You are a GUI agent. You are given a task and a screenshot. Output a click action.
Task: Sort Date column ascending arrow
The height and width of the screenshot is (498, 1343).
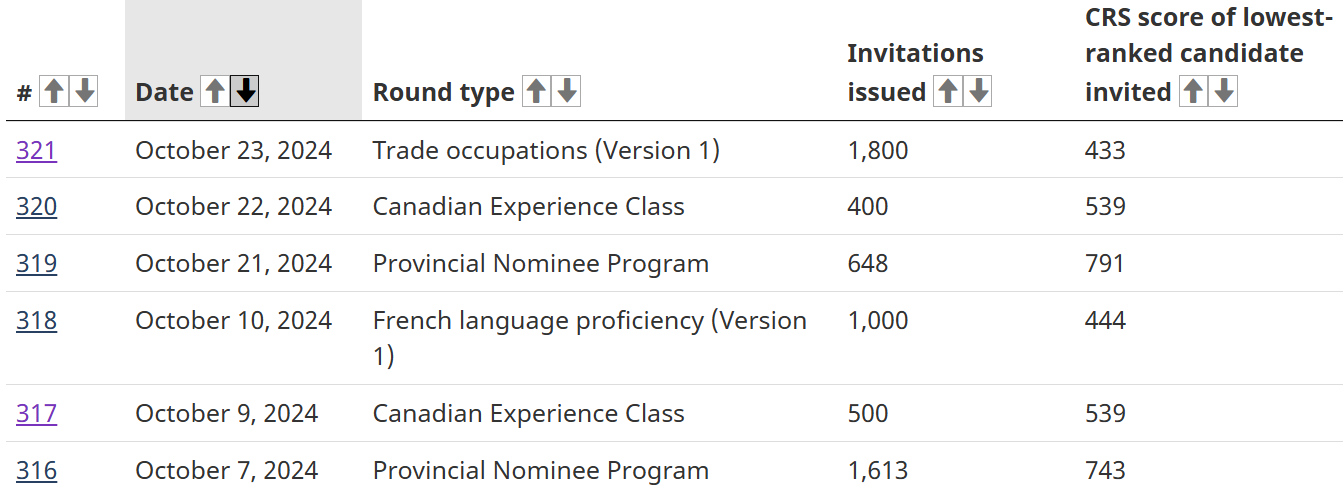click(x=214, y=92)
